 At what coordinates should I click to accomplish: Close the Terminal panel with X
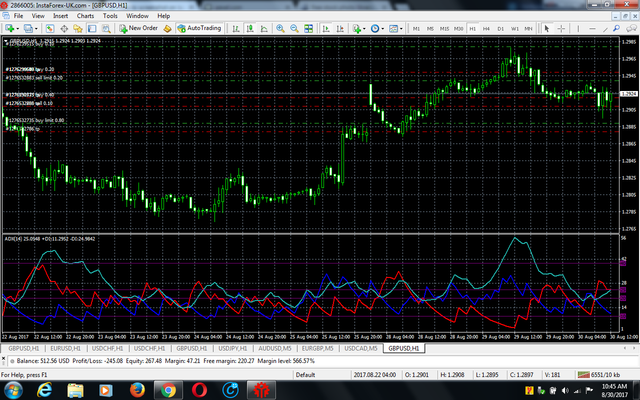point(4,358)
